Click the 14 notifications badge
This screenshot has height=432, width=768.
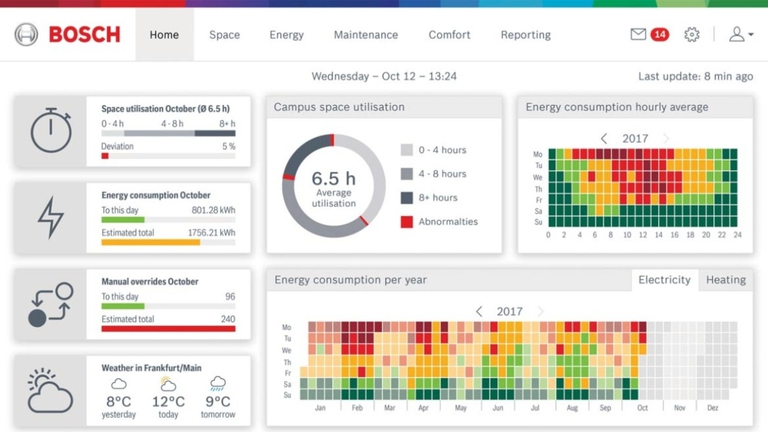tap(660, 35)
